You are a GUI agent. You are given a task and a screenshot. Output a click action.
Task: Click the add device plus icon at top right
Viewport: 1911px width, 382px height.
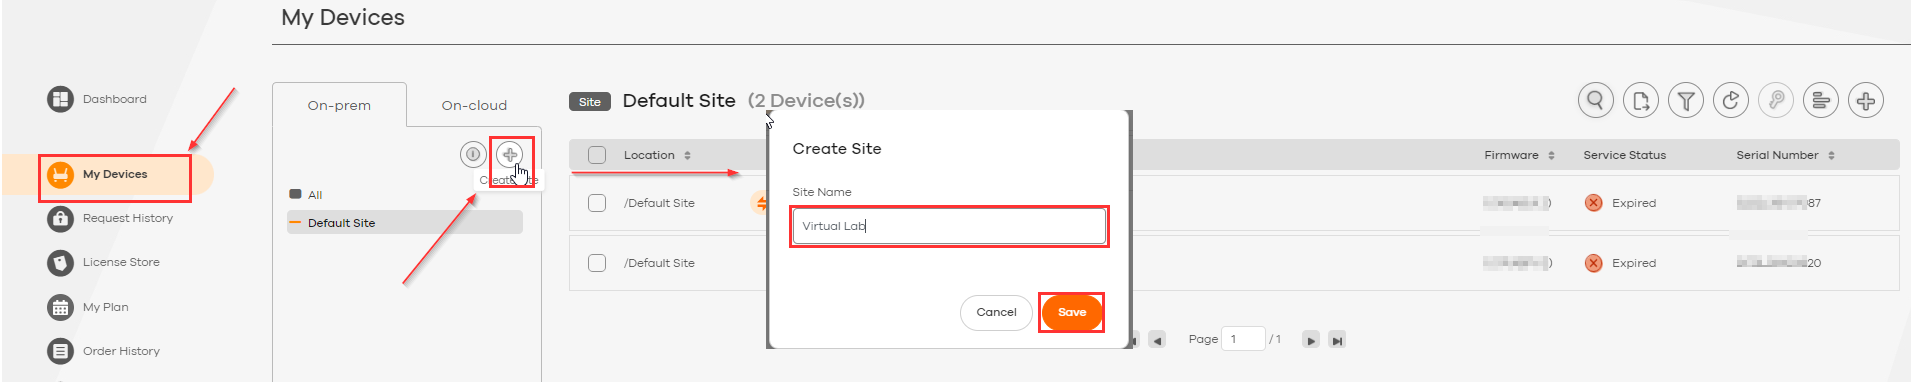click(1865, 100)
